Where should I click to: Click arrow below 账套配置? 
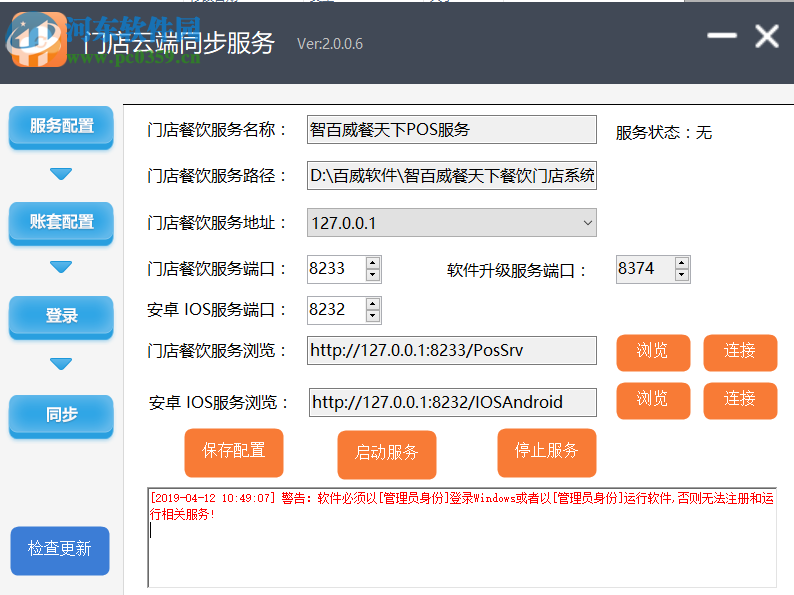click(x=61, y=267)
